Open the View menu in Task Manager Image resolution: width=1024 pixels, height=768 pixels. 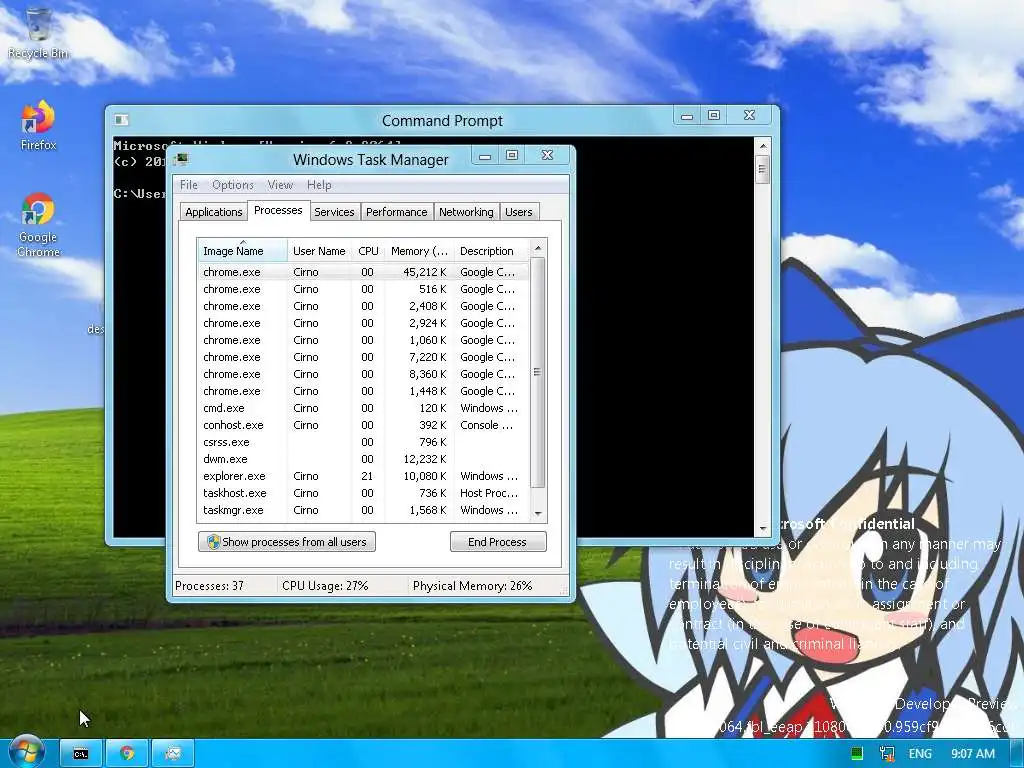(x=280, y=185)
